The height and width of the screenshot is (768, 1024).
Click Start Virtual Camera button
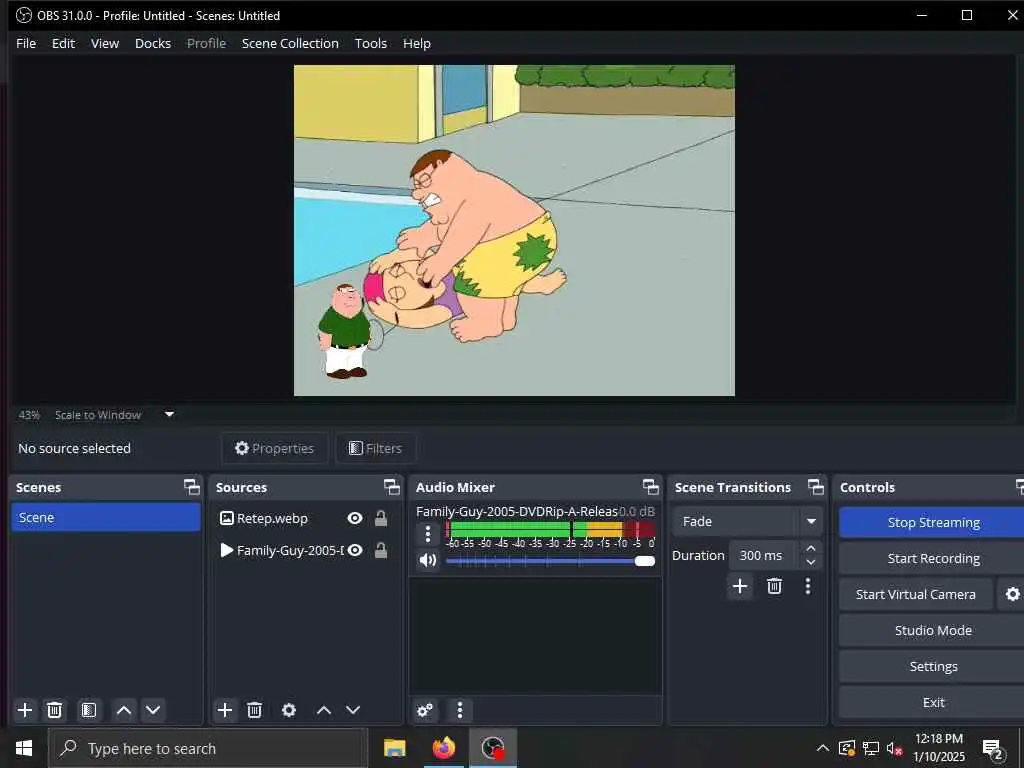point(916,594)
